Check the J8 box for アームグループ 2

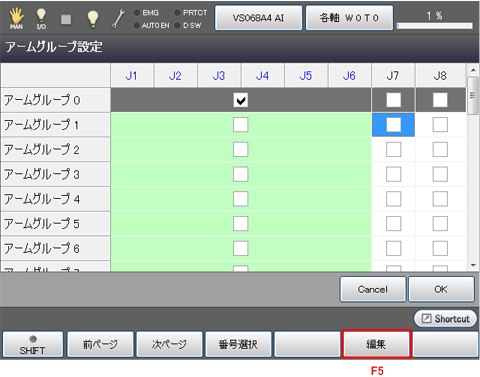440,149
